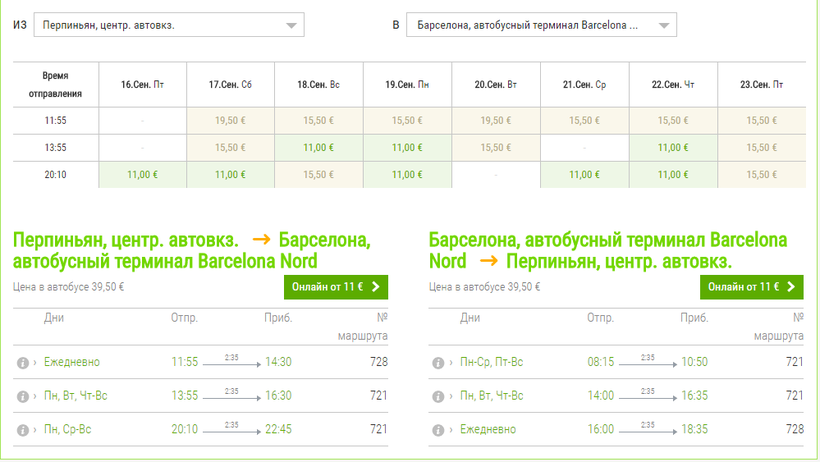Image resolution: width=820 pixels, height=462 pixels.
Task: Click the 19.Сен Пн column header
Action: click(407, 85)
